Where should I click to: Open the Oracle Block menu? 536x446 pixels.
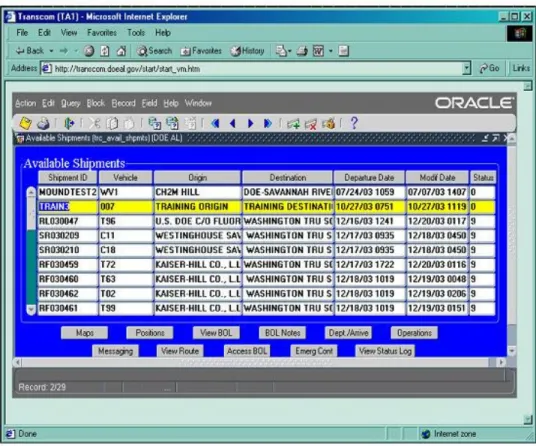tap(96, 103)
